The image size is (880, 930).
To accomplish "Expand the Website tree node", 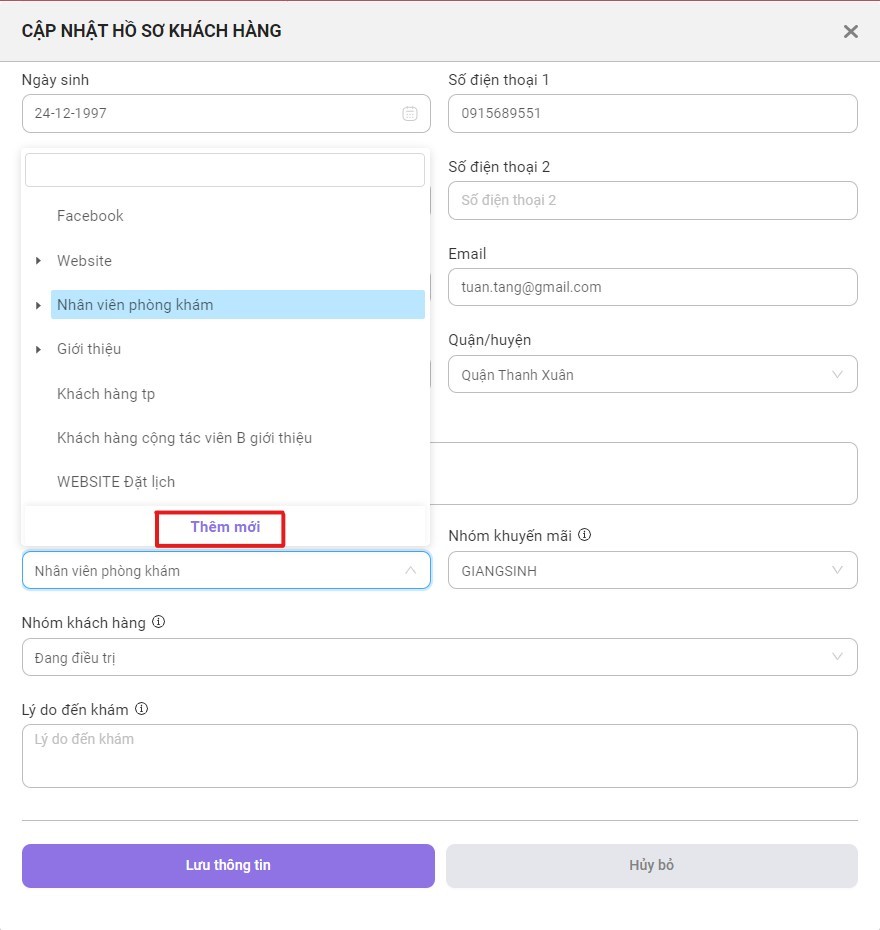I will tap(38, 260).
